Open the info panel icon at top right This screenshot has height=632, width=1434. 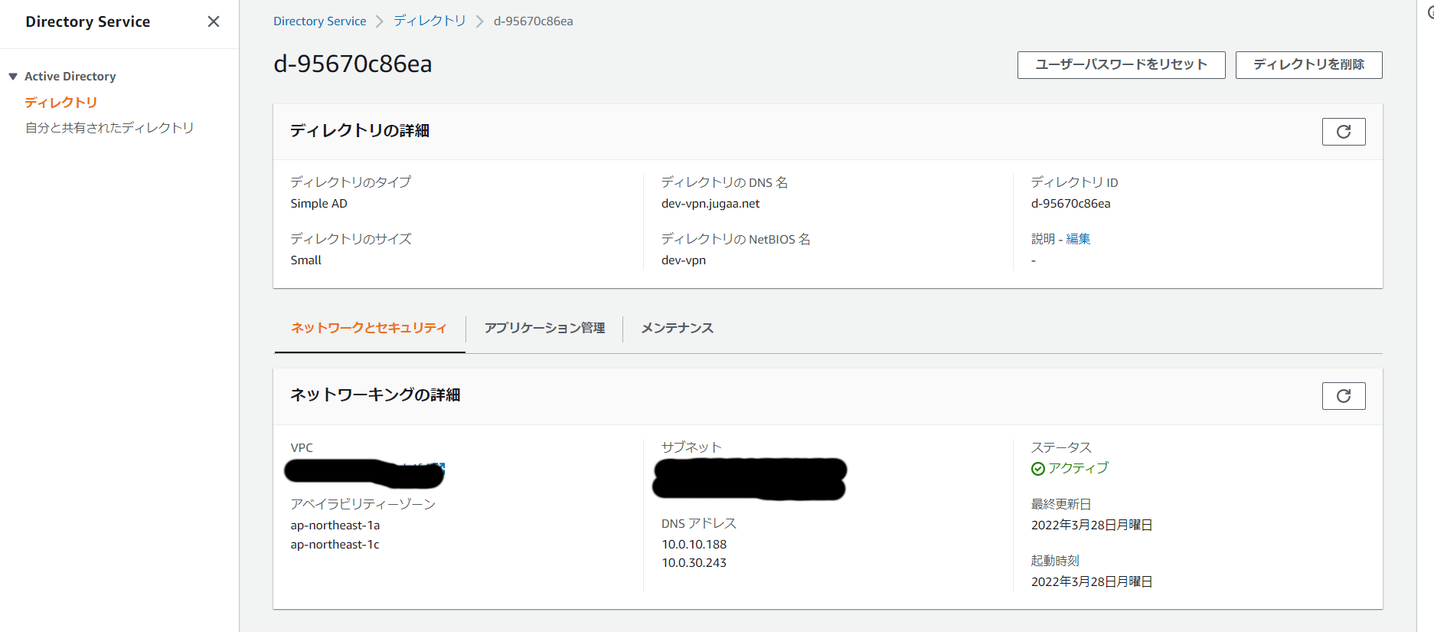click(1429, 12)
